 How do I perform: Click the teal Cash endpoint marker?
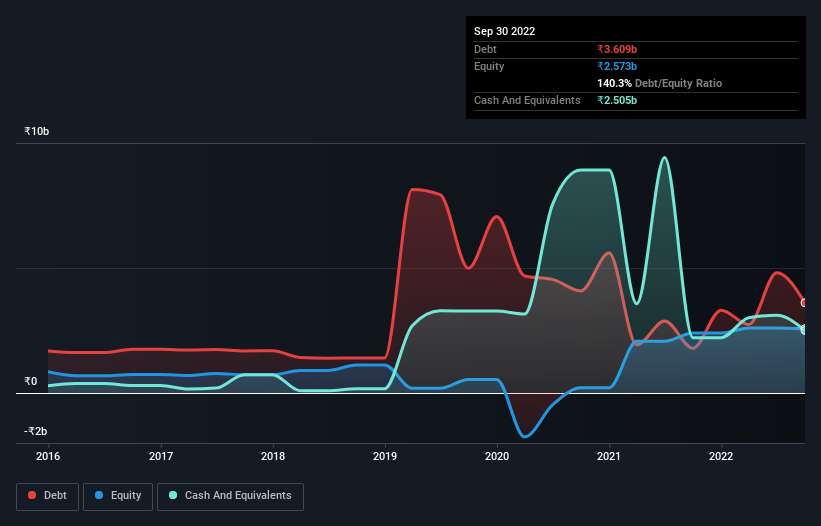(805, 330)
